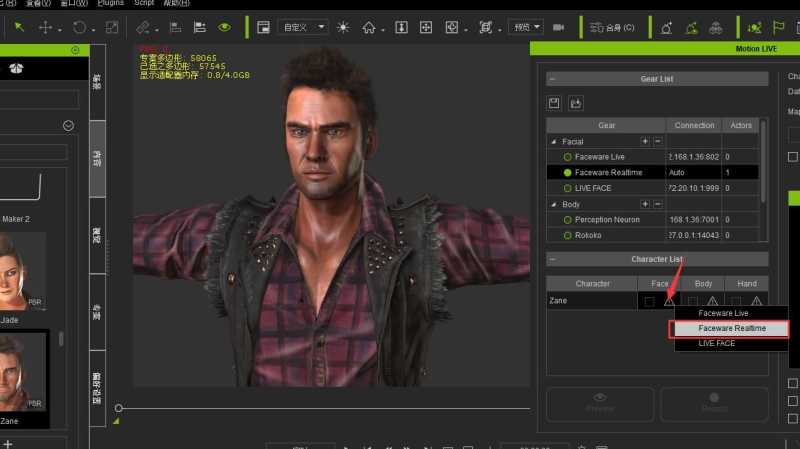Click the save icon in Gear List
Image resolution: width=800 pixels, height=449 pixels.
(554, 102)
